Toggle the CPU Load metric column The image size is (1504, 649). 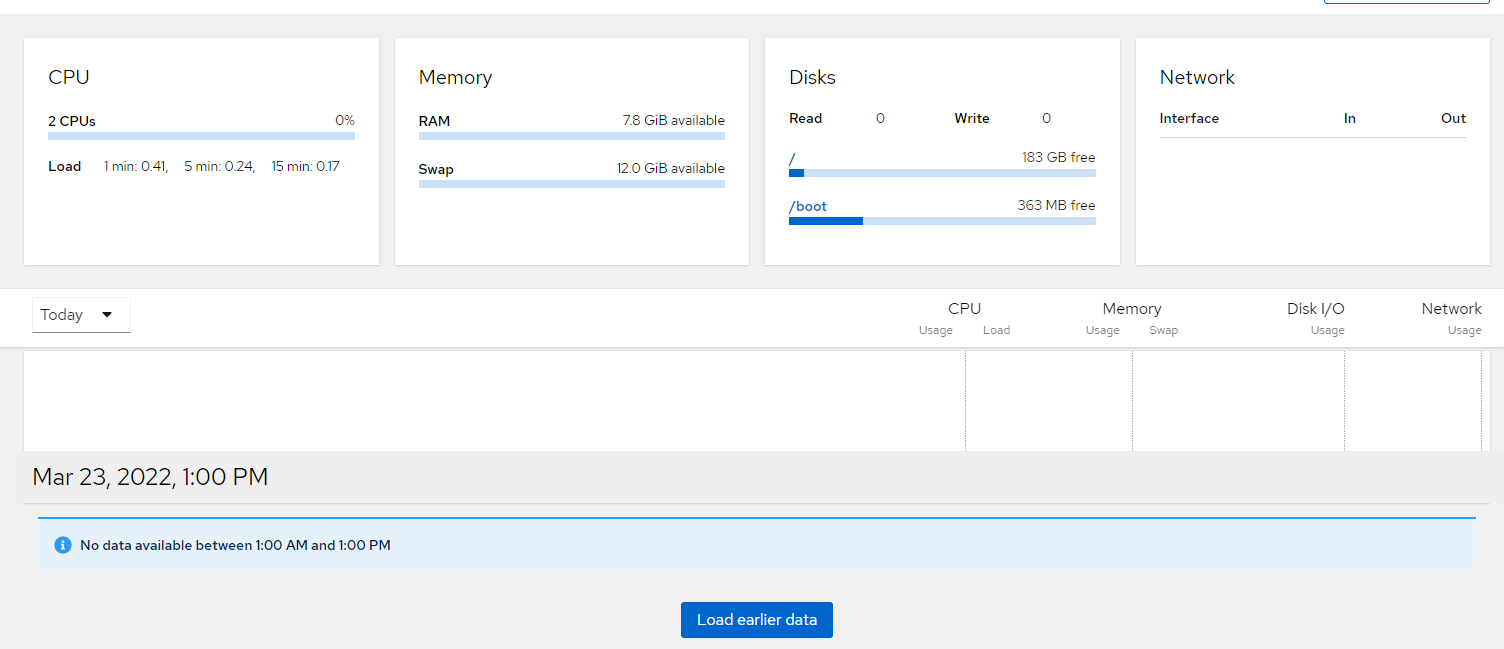(x=996, y=330)
